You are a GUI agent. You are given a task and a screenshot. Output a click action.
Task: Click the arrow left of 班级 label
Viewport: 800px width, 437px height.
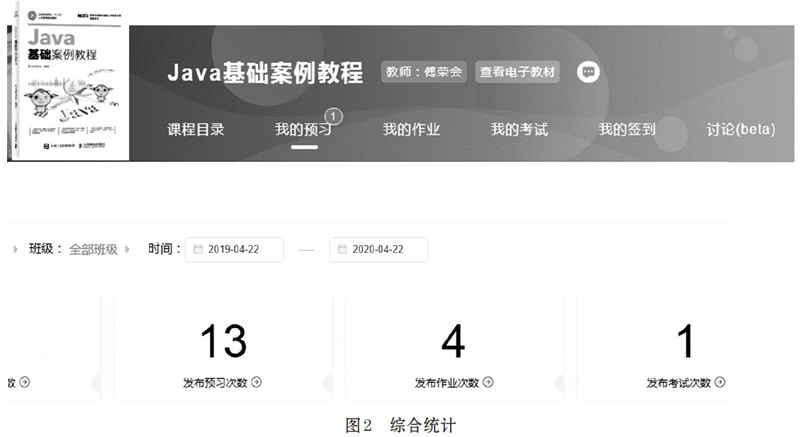click(15, 249)
